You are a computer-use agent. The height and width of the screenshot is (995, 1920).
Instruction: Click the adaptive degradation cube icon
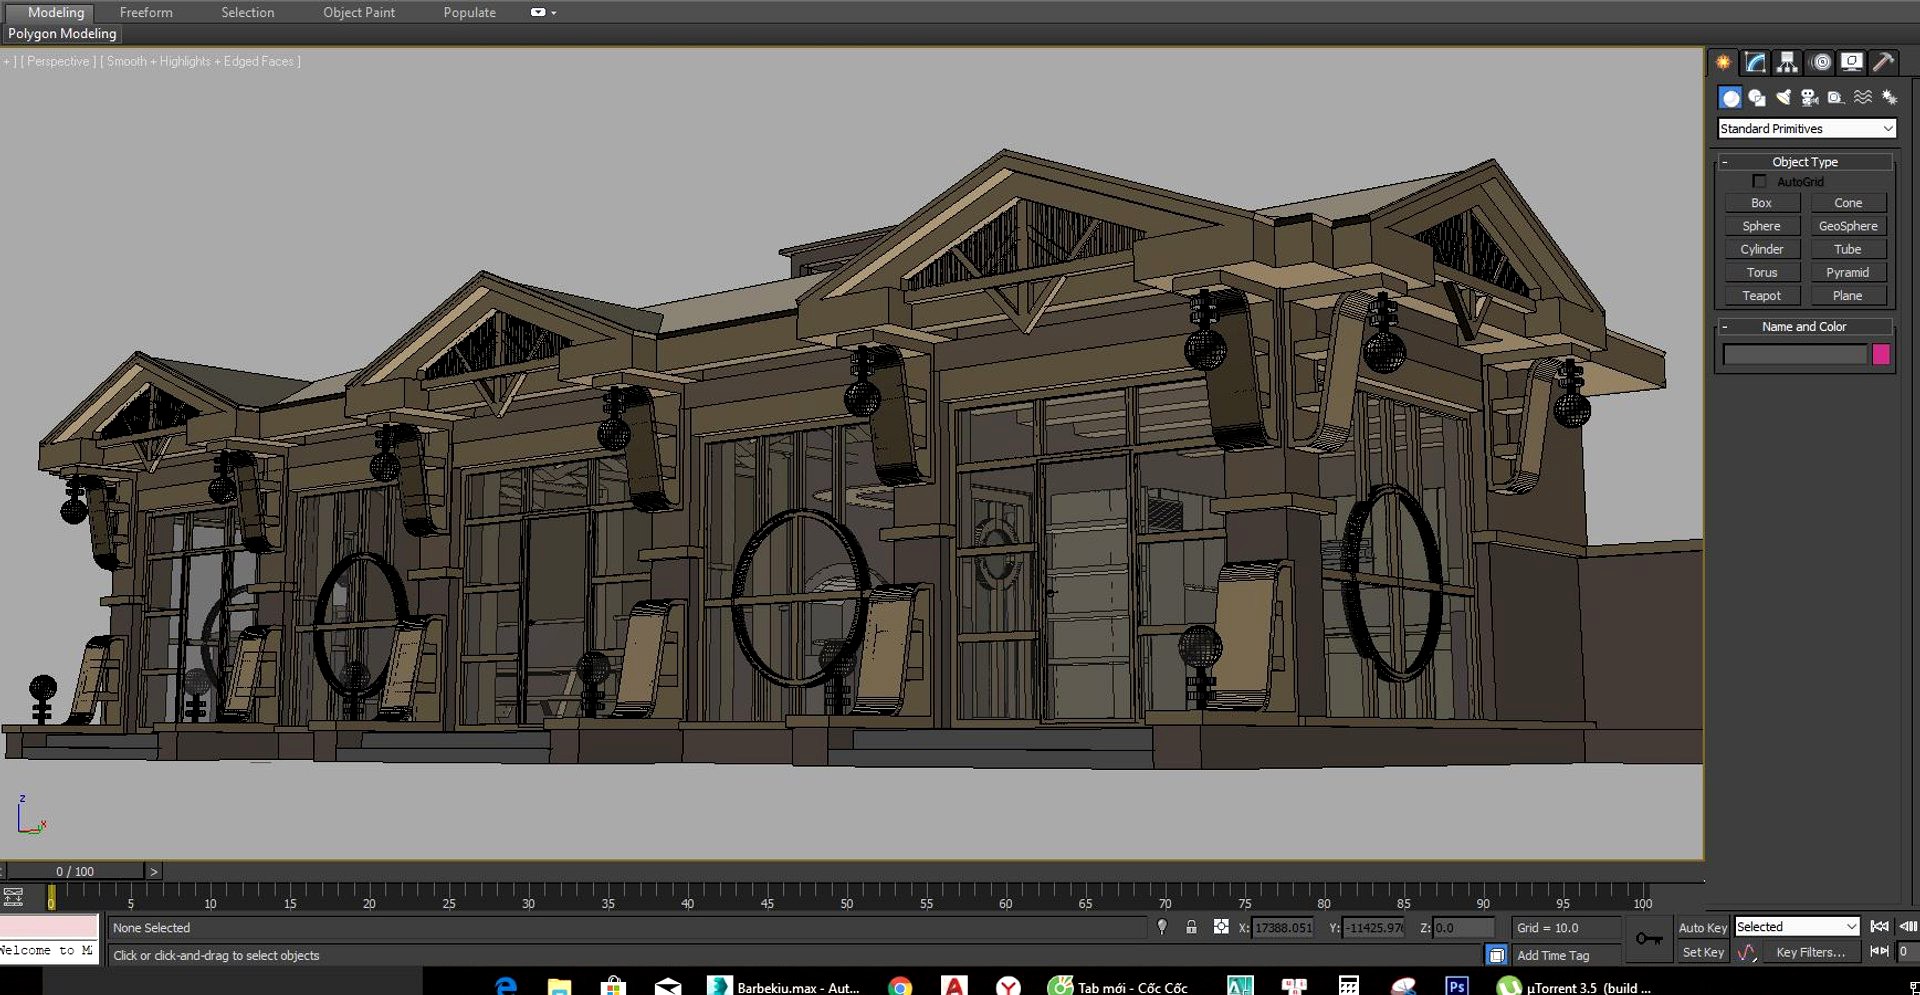[x=1496, y=955]
